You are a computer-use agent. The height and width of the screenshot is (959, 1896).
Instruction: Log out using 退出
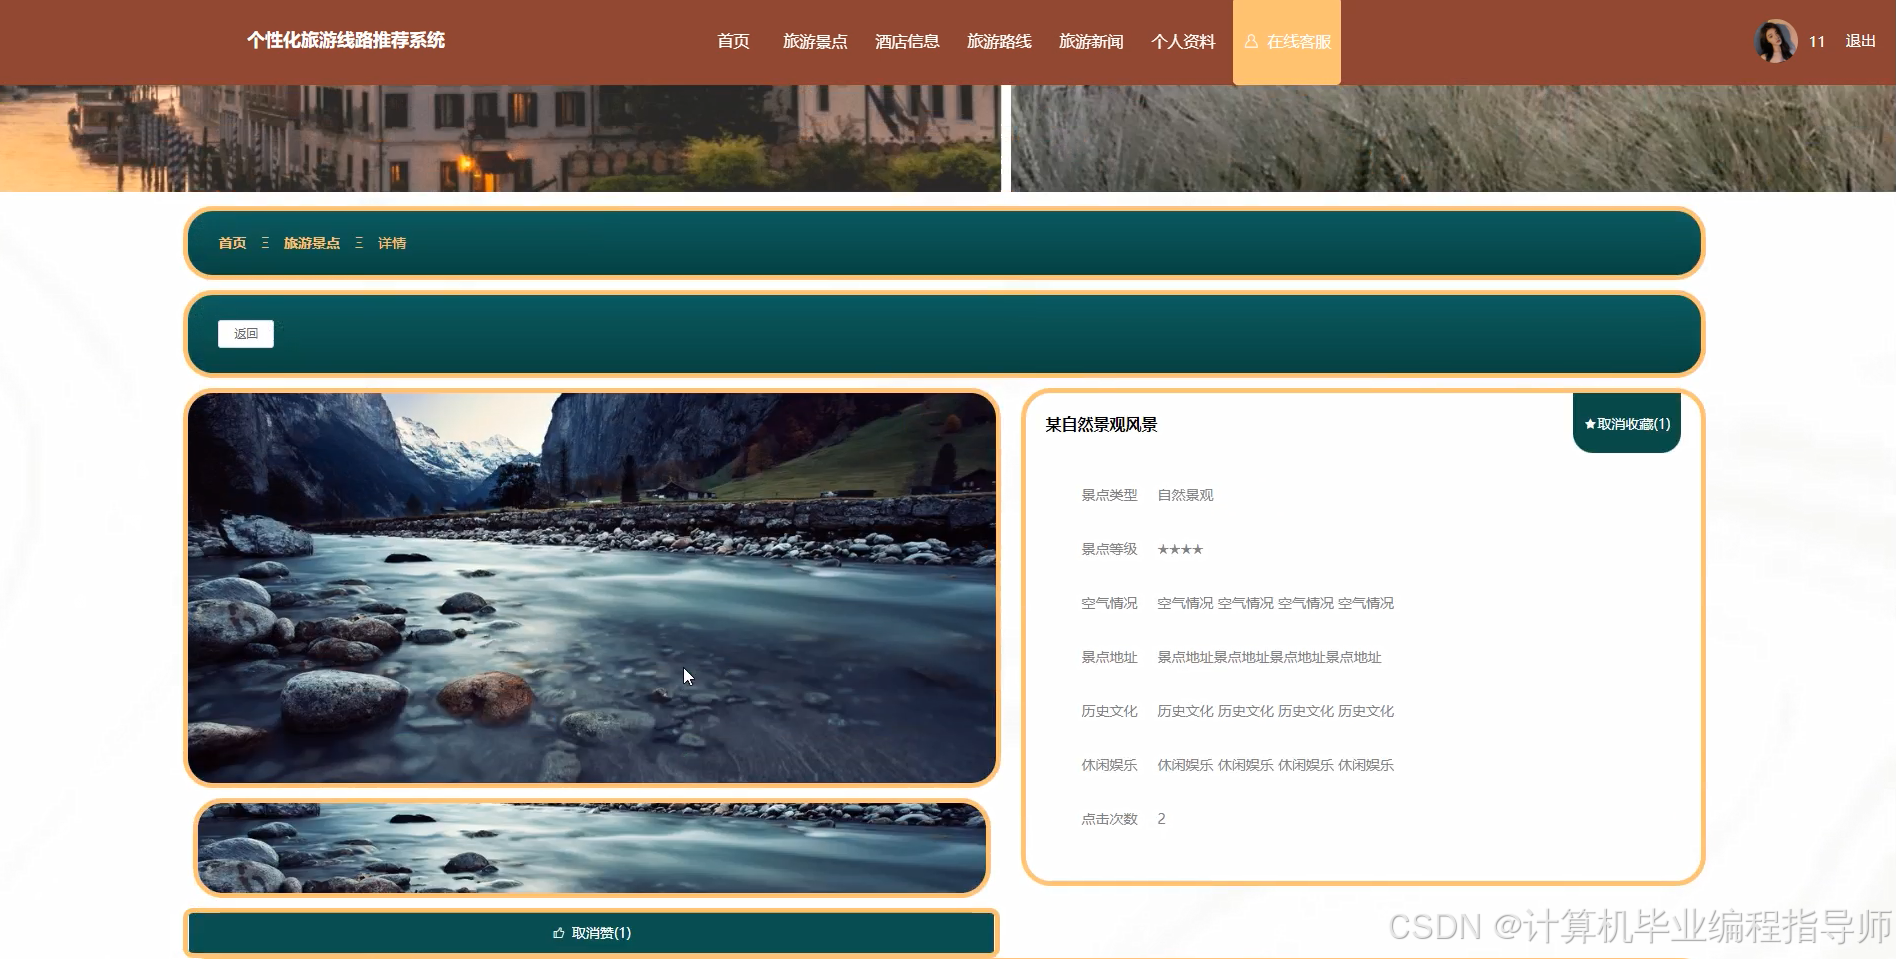point(1860,41)
